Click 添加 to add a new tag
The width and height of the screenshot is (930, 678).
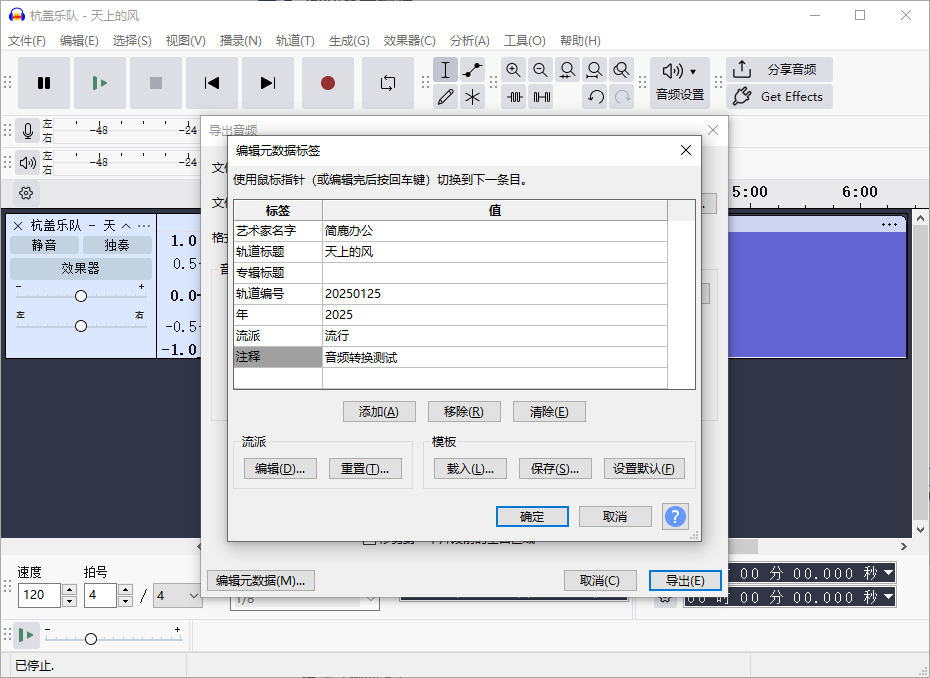[x=379, y=411]
